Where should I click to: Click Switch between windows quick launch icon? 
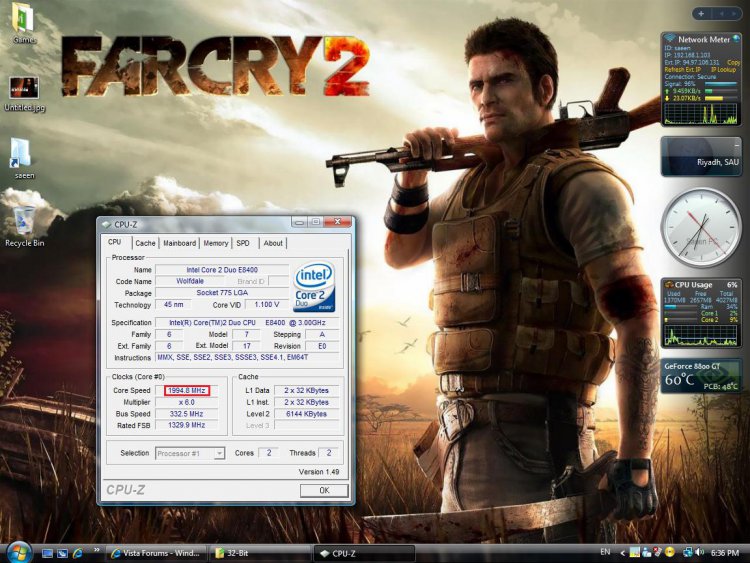coord(62,553)
